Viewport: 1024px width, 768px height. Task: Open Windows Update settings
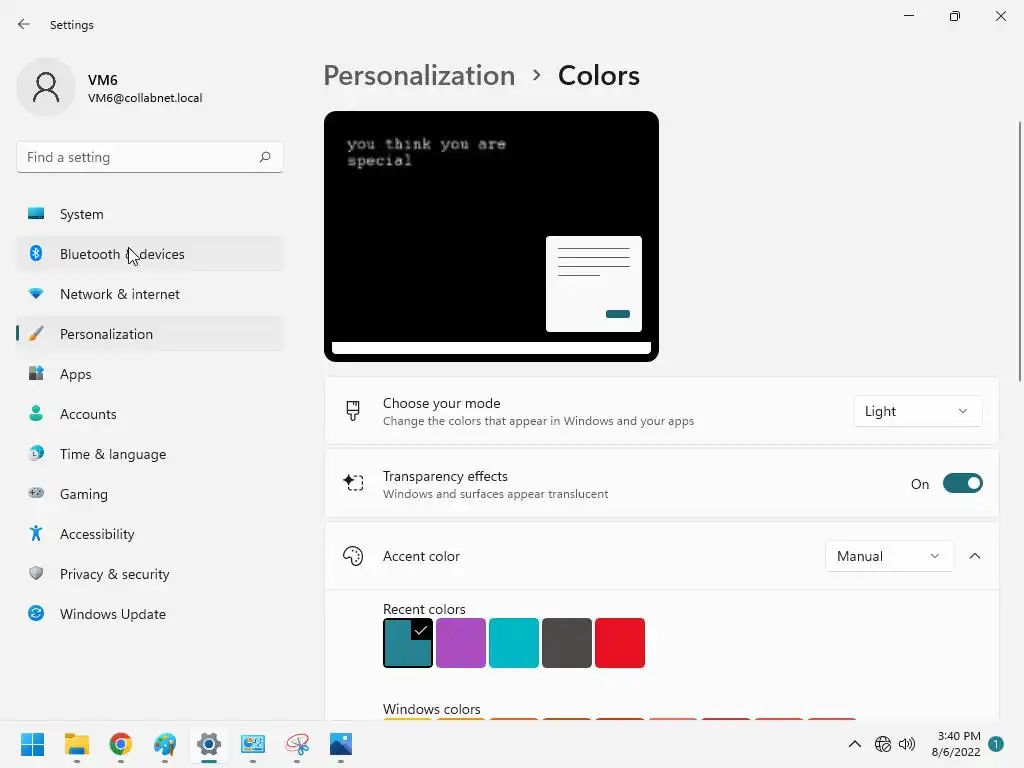pyautogui.click(x=150, y=614)
